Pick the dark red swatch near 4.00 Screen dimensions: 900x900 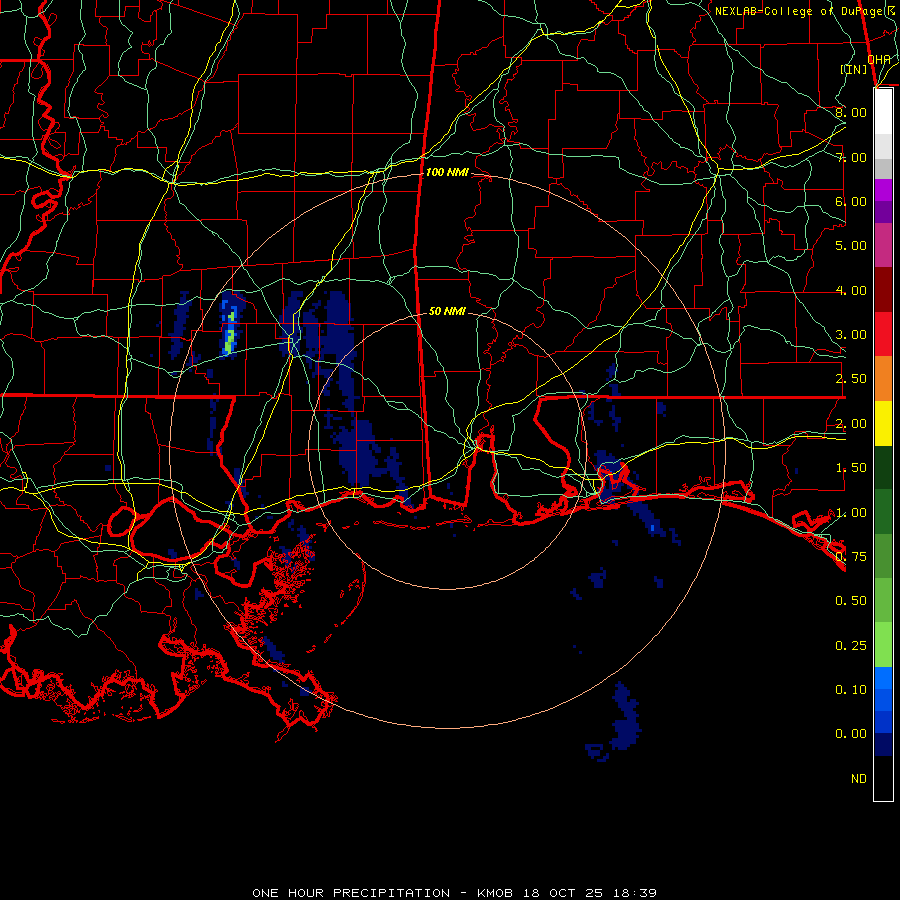(883, 290)
